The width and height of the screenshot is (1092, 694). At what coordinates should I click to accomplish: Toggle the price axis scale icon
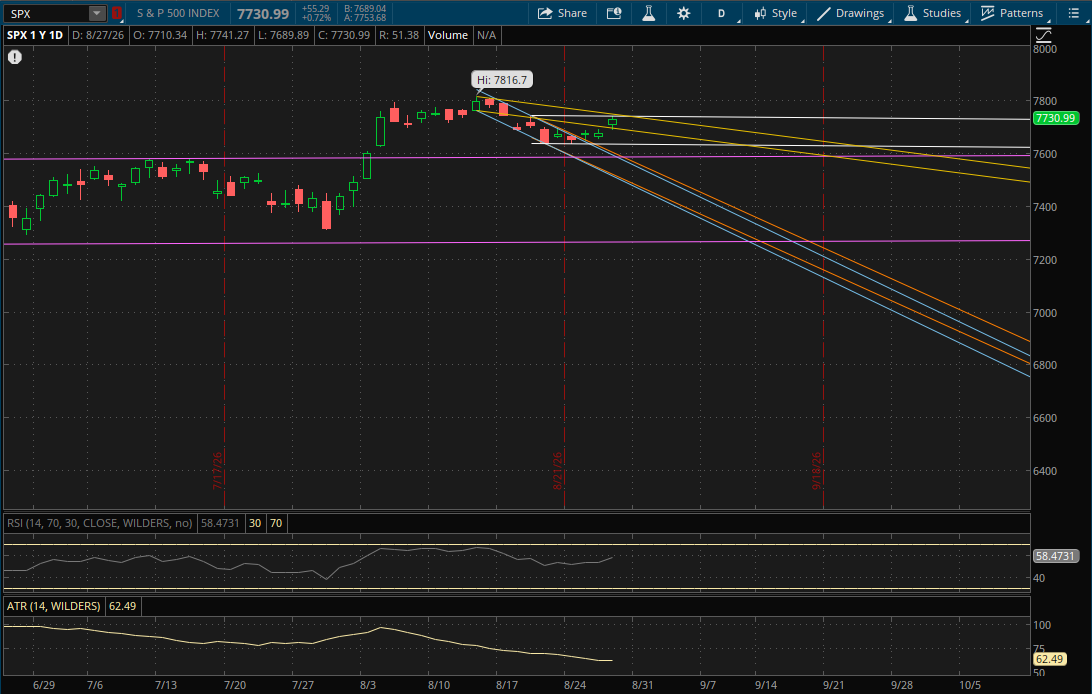(1043, 35)
